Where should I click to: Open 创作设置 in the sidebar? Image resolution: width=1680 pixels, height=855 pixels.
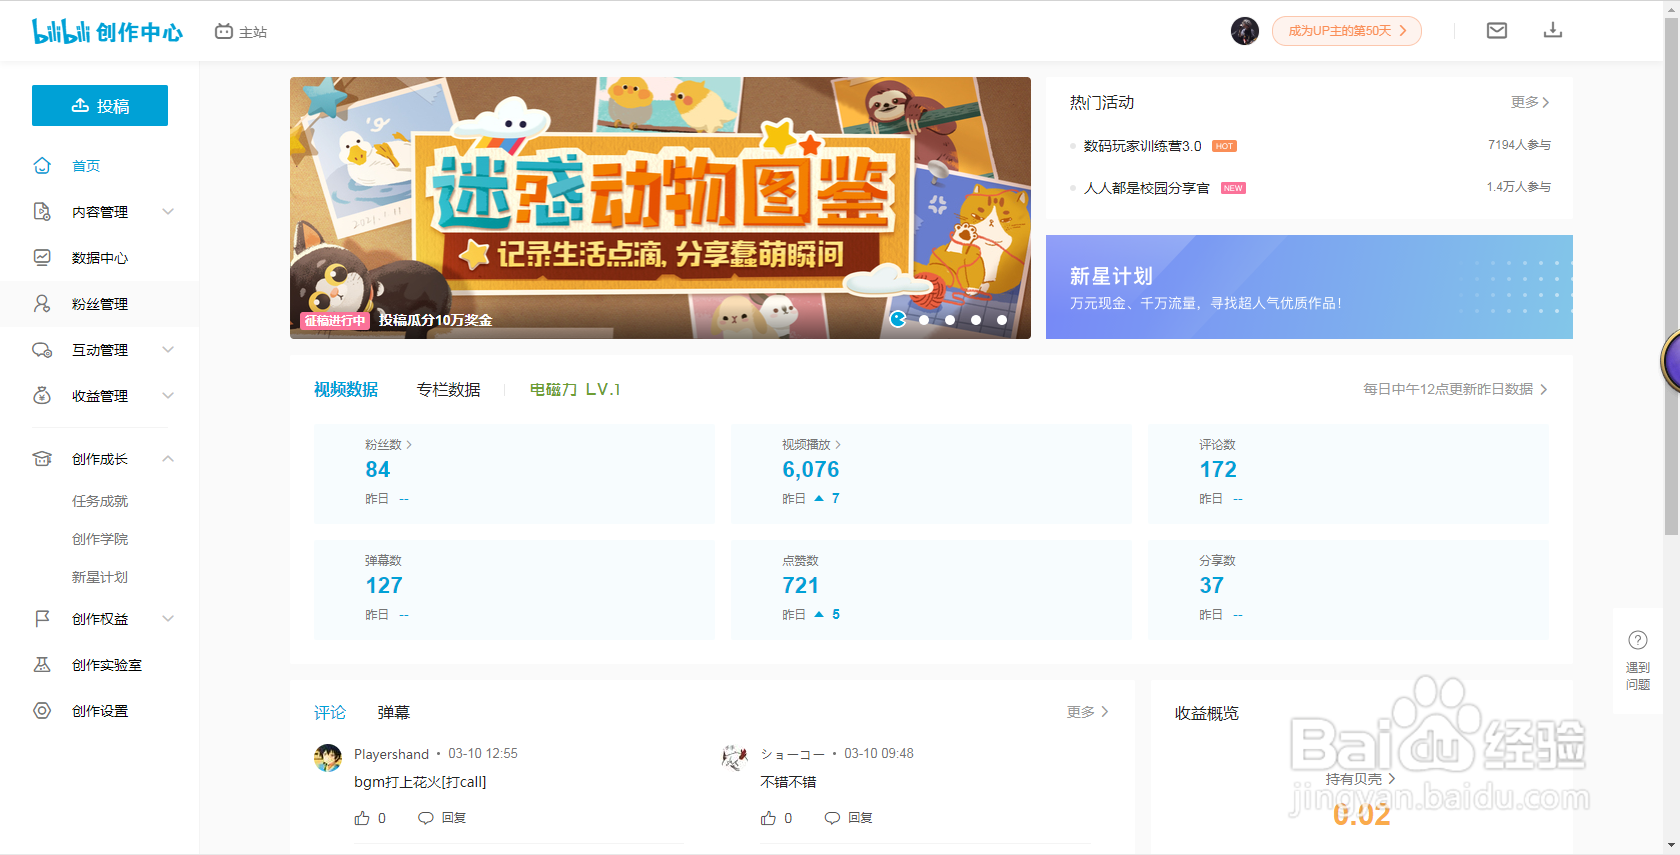[100, 711]
